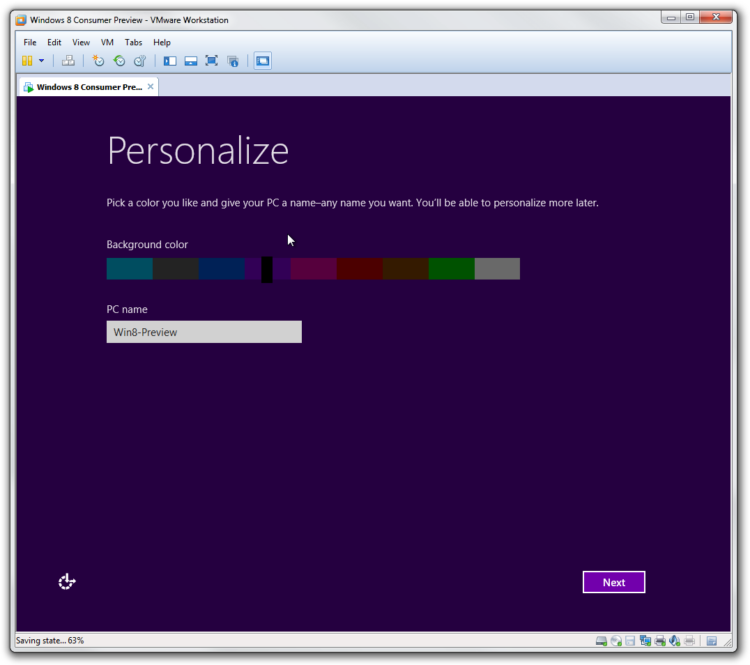The height and width of the screenshot is (665, 750).
Task: Click the CD/DVD drive status bar icon
Action: pos(616,641)
